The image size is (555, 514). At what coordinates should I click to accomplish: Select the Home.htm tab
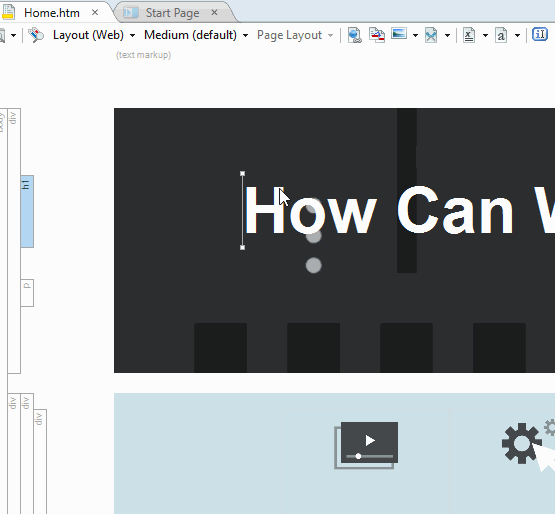click(x=52, y=13)
